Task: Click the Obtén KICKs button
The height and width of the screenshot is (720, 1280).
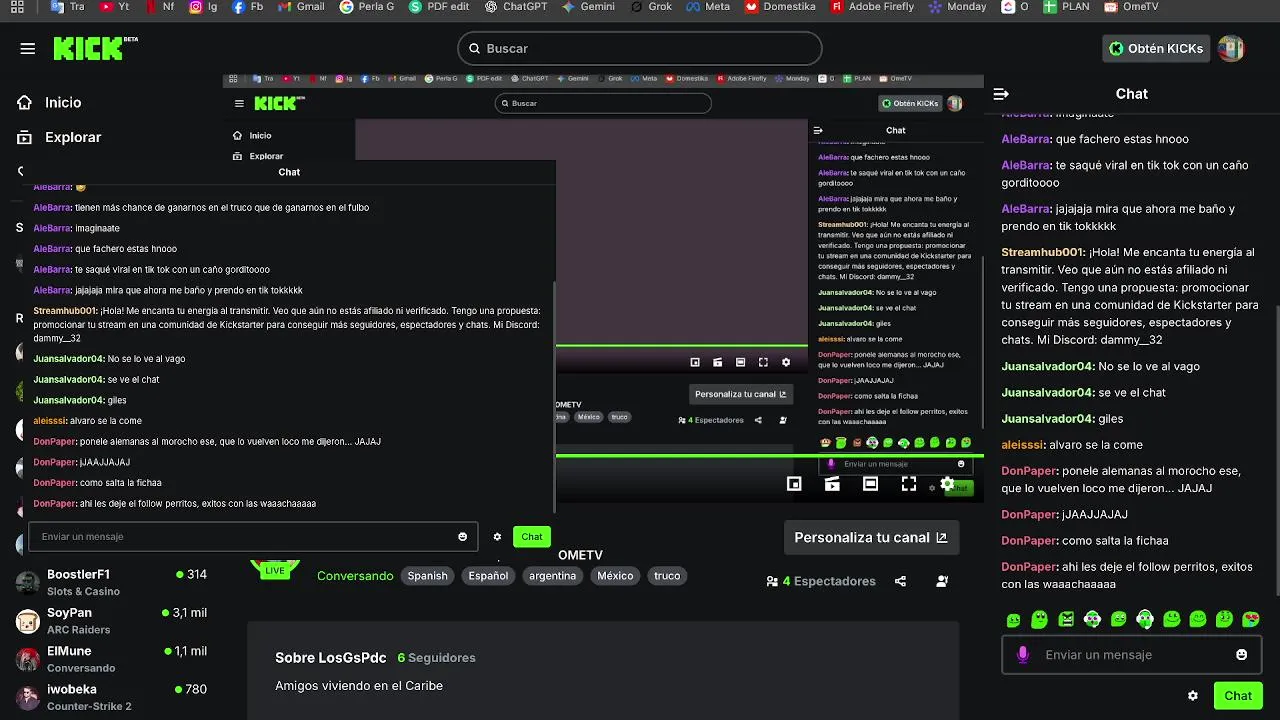Action: [x=1156, y=48]
